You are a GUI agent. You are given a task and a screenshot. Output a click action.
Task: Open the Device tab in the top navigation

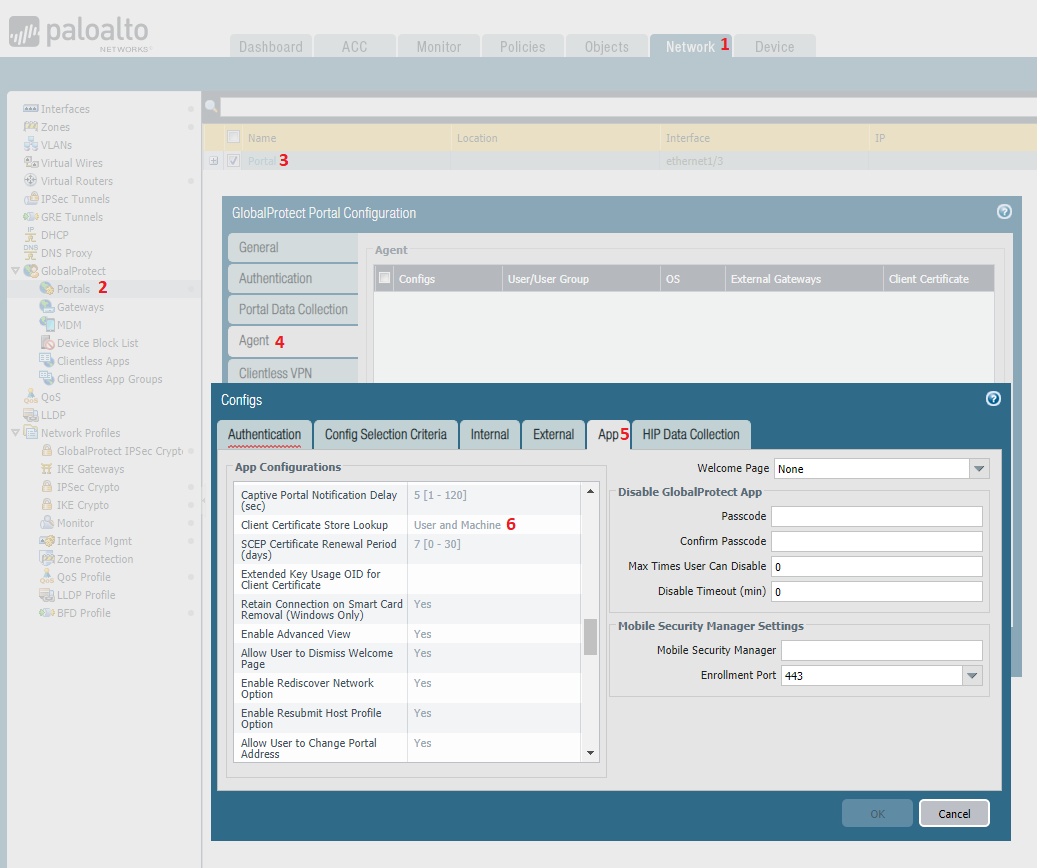point(774,46)
